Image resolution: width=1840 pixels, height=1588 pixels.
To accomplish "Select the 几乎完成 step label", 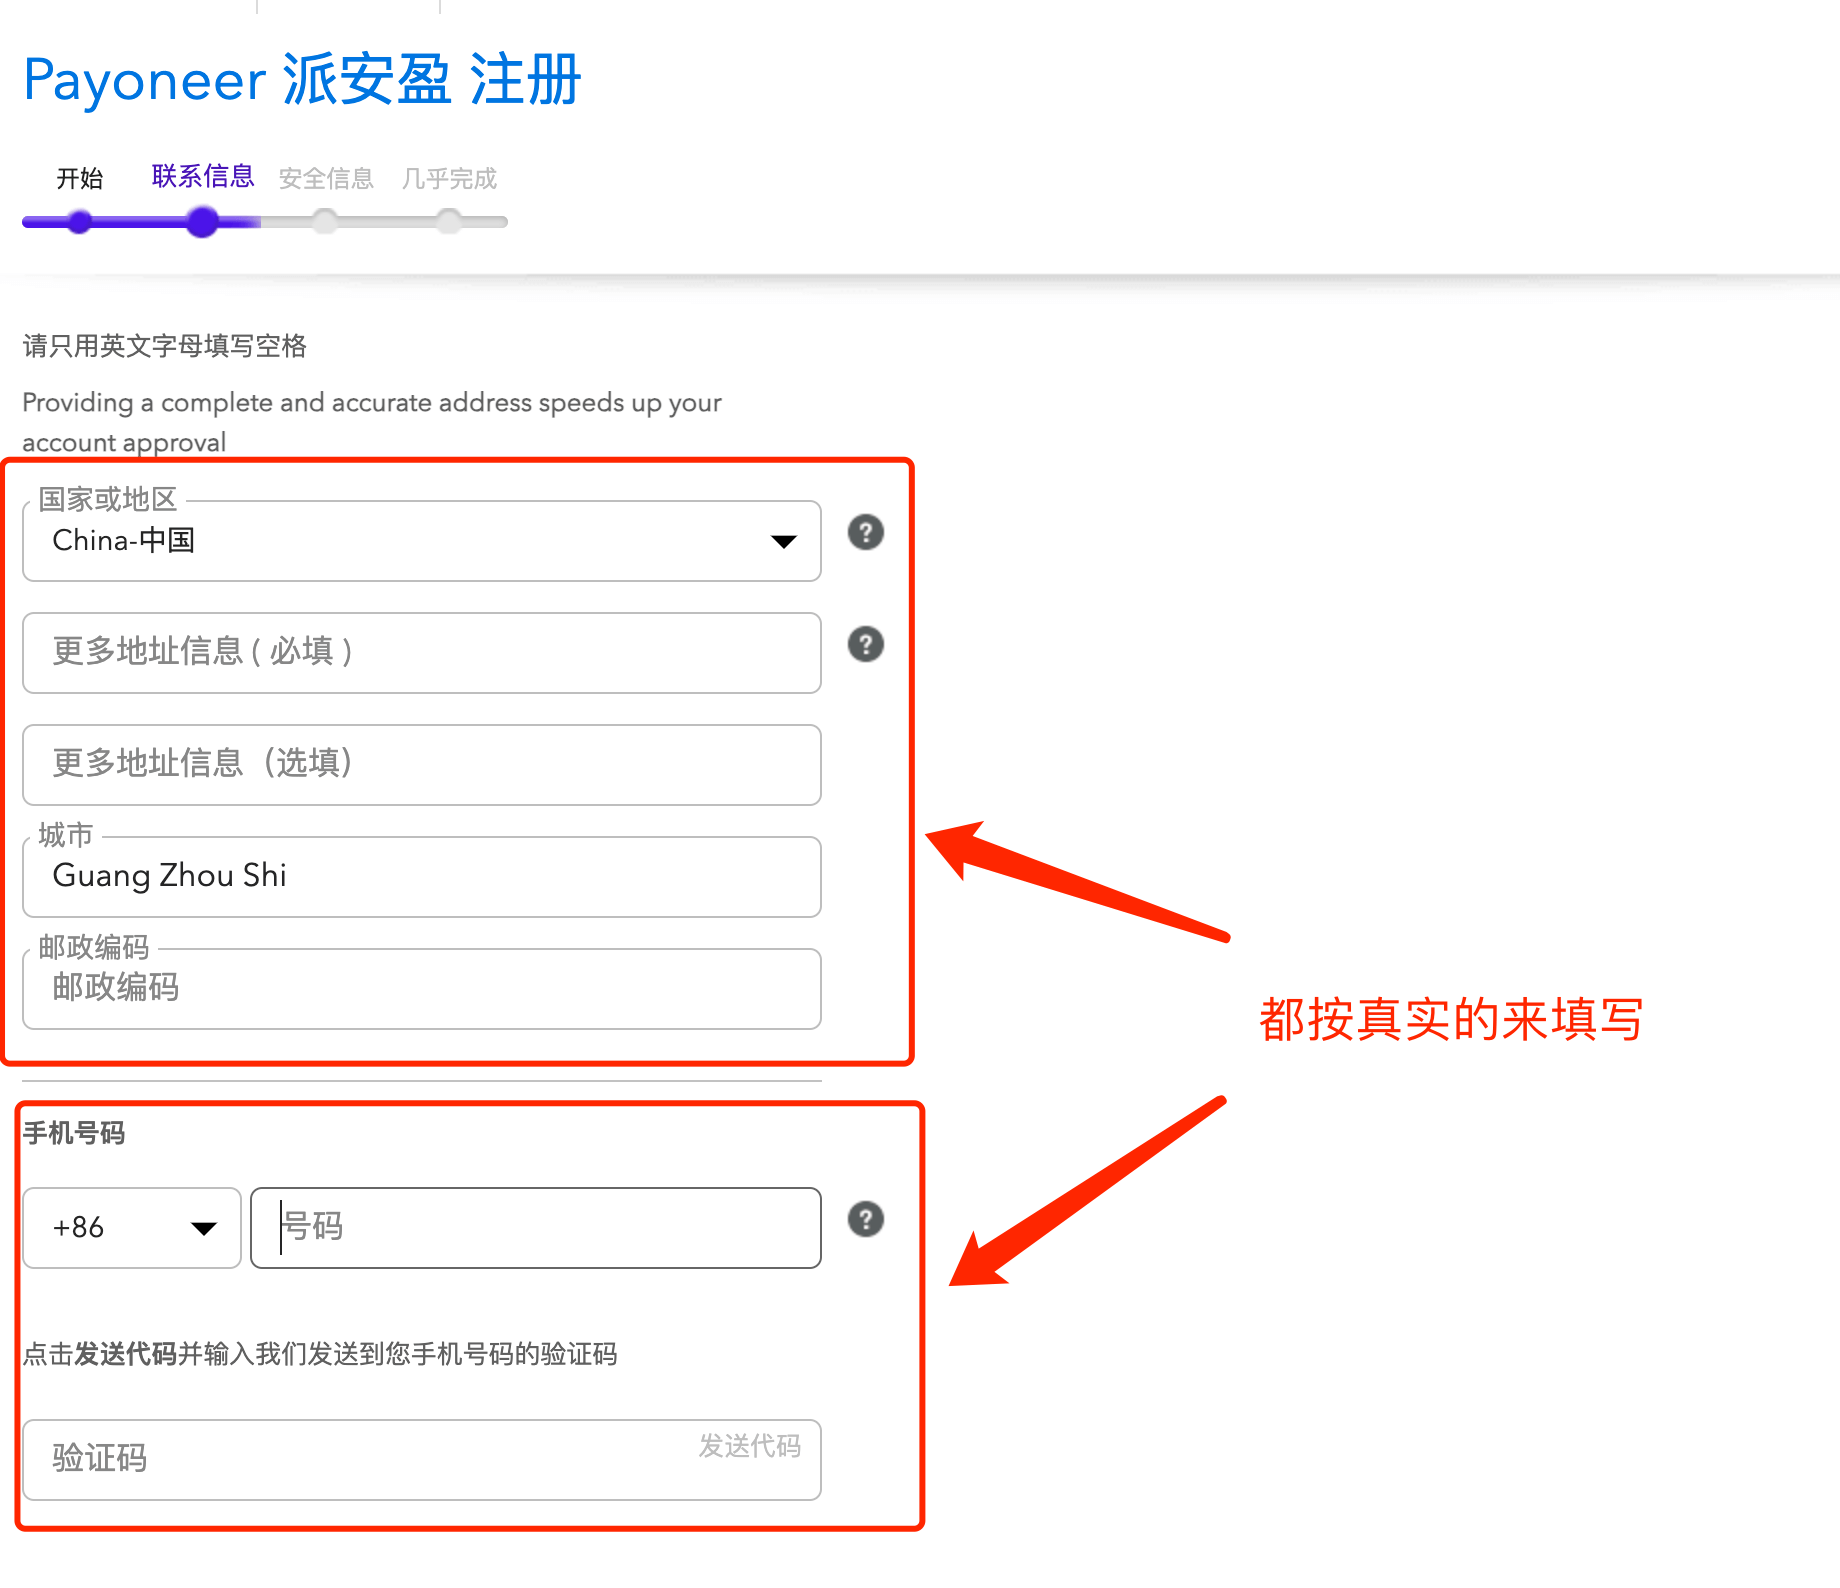I will [449, 179].
